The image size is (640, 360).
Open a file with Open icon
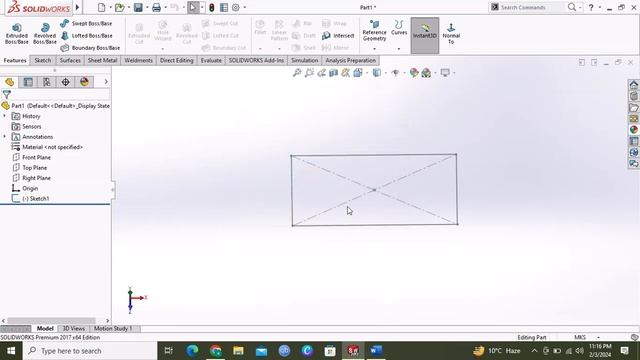tap(119, 7)
